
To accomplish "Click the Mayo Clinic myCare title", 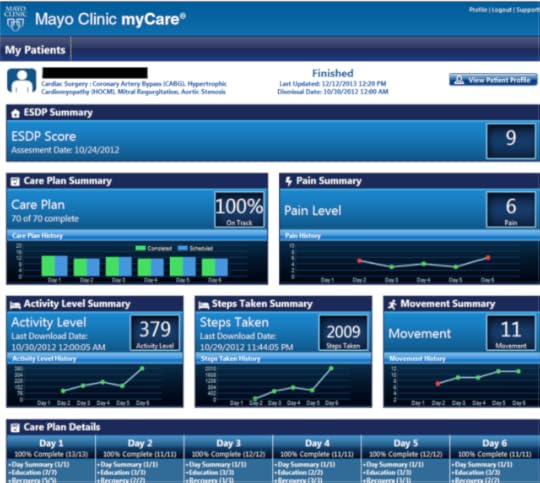I will (110, 19).
